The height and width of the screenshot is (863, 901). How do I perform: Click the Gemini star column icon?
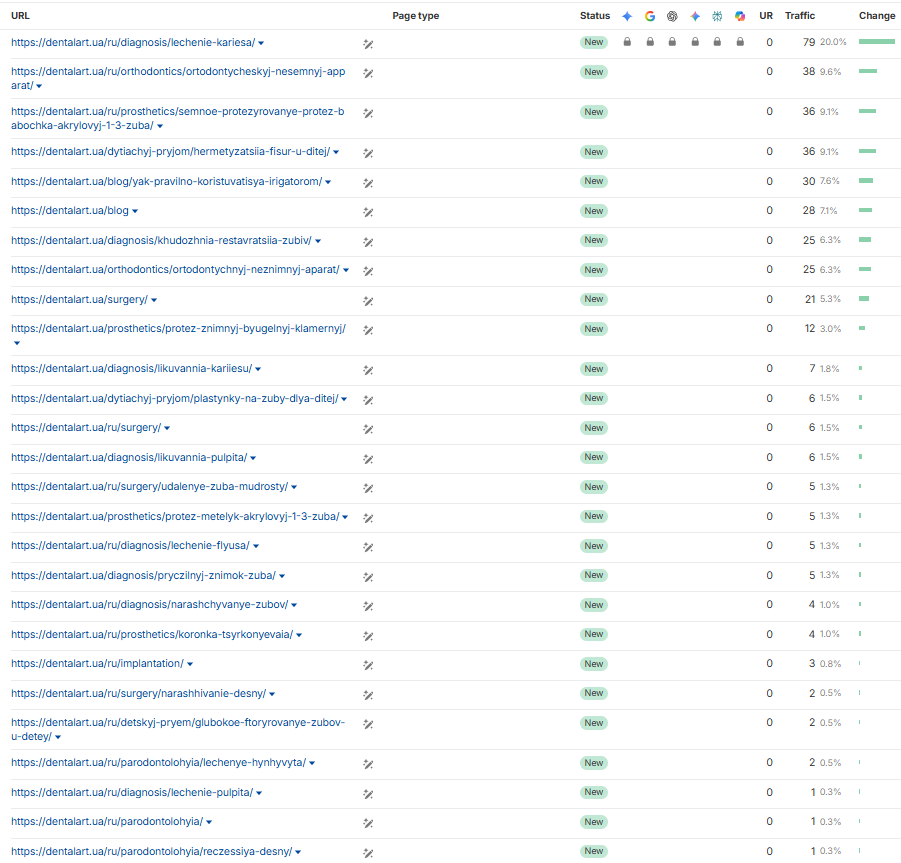pos(695,16)
